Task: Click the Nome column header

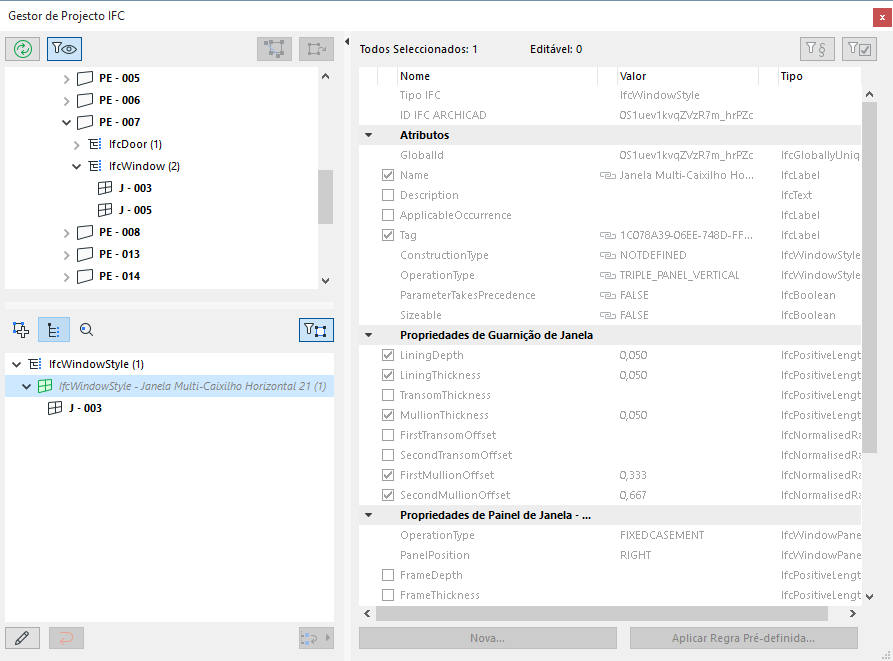Action: [x=497, y=76]
